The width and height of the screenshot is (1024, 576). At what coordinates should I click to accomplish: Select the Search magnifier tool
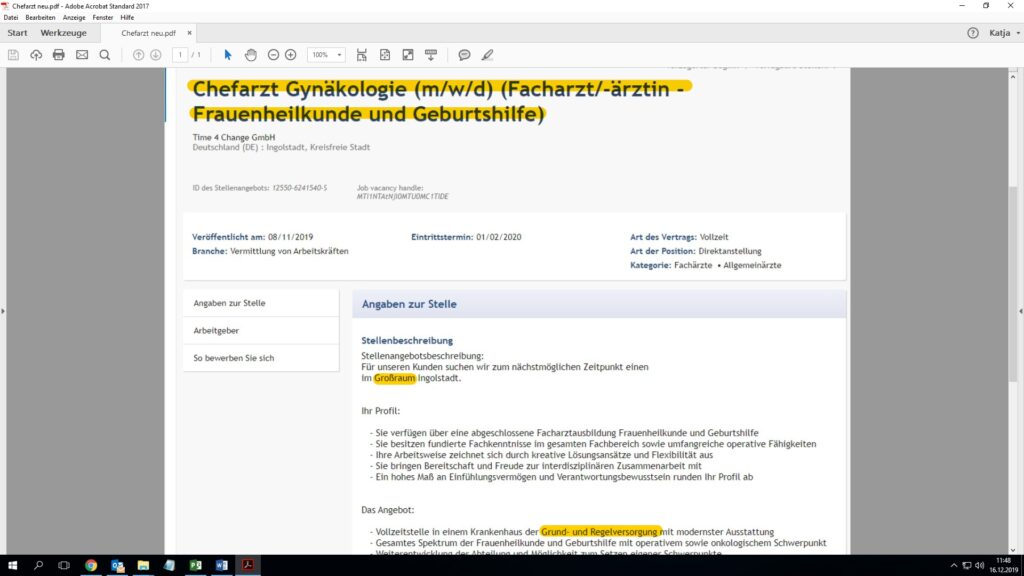click(104, 55)
